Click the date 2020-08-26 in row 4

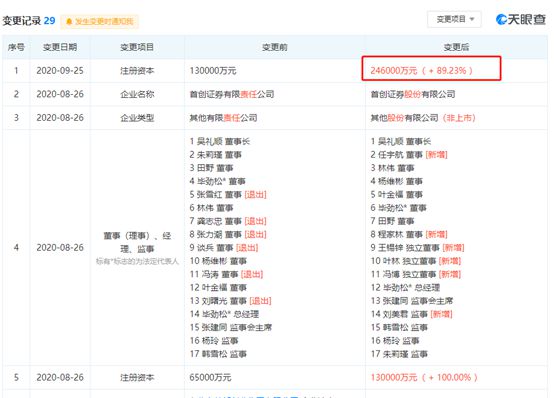(x=60, y=247)
